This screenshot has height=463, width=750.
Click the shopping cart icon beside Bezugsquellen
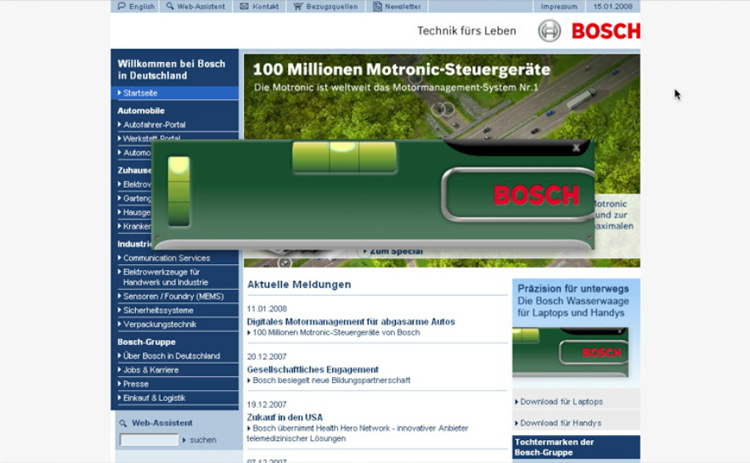298,6
